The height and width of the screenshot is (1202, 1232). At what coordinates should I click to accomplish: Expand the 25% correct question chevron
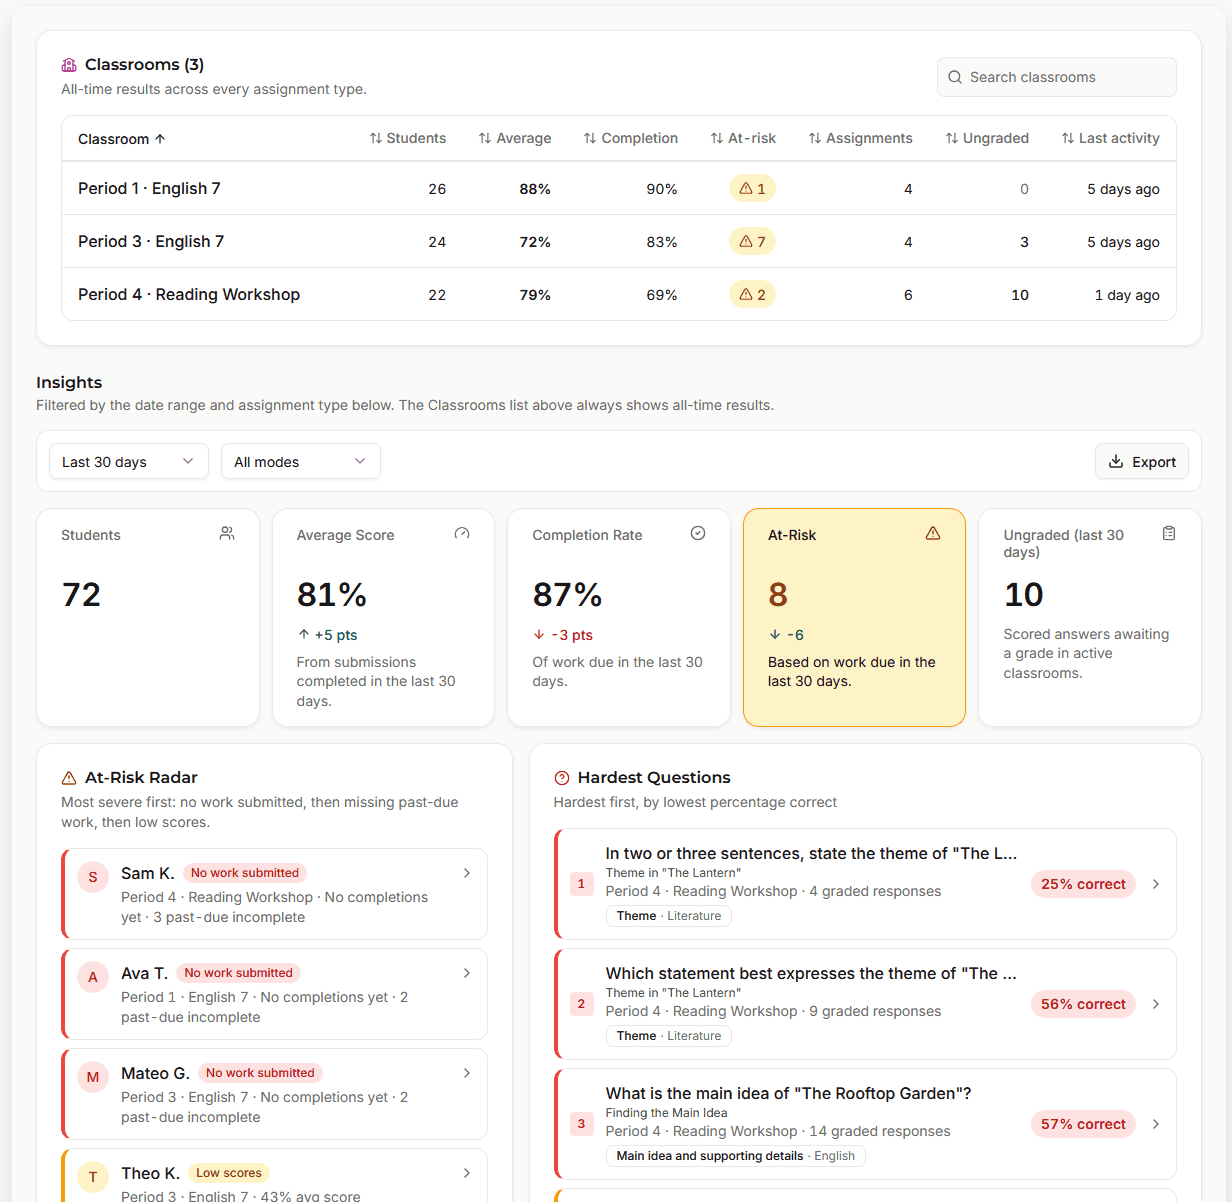[x=1156, y=884]
